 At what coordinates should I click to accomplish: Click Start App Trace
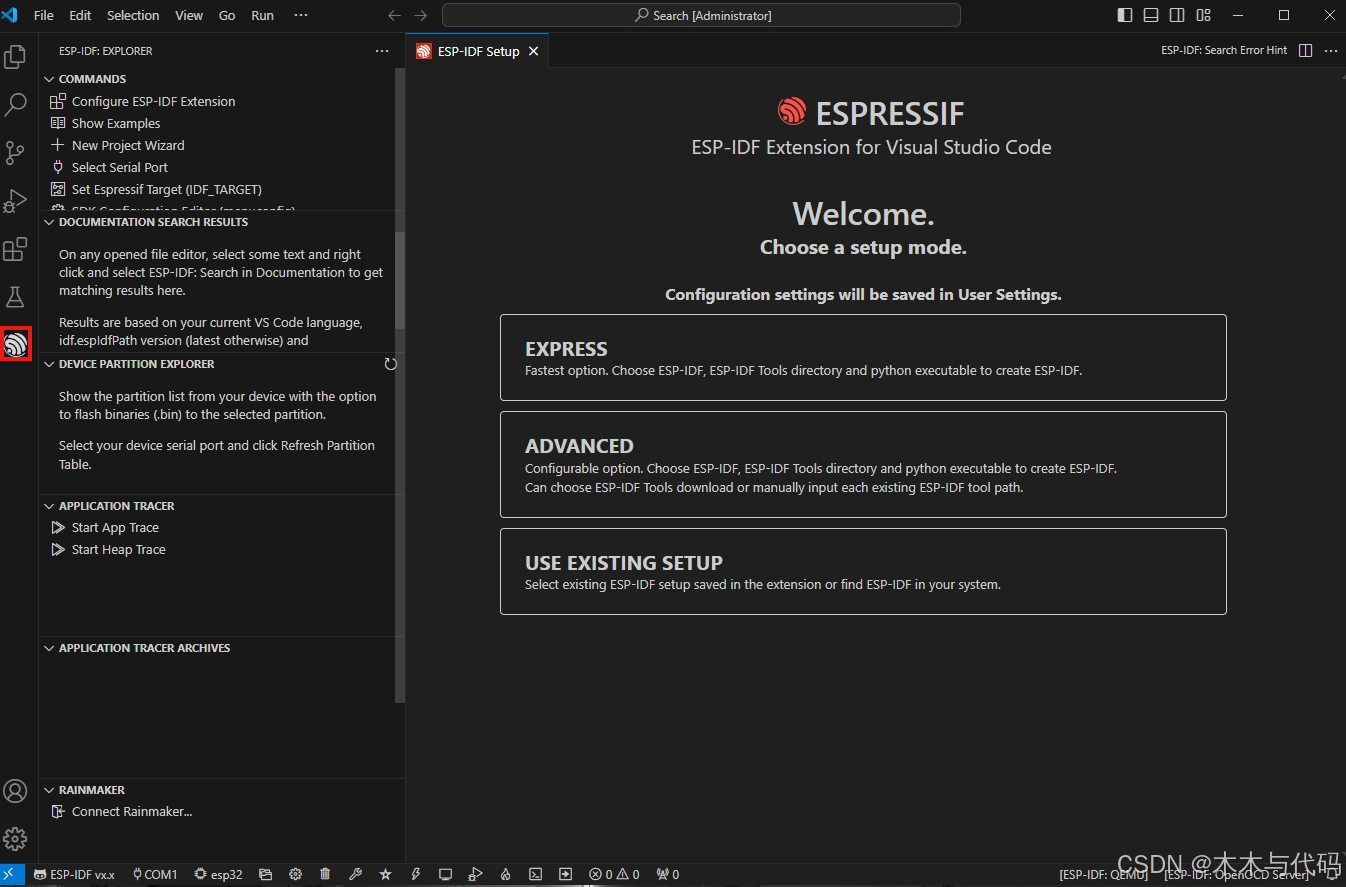click(x=115, y=527)
